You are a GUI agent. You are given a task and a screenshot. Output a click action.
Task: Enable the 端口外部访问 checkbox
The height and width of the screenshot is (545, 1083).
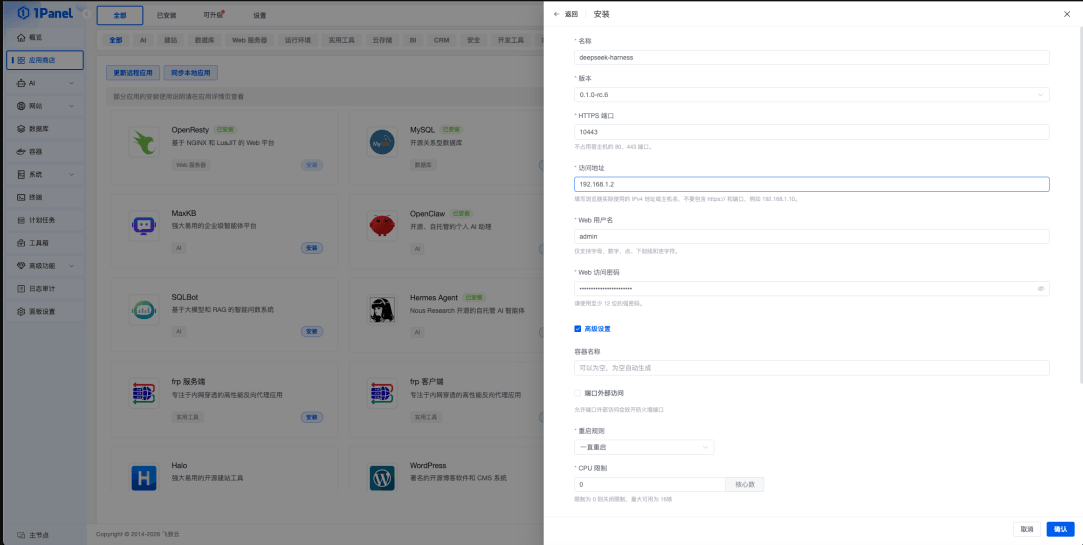tap(577, 393)
